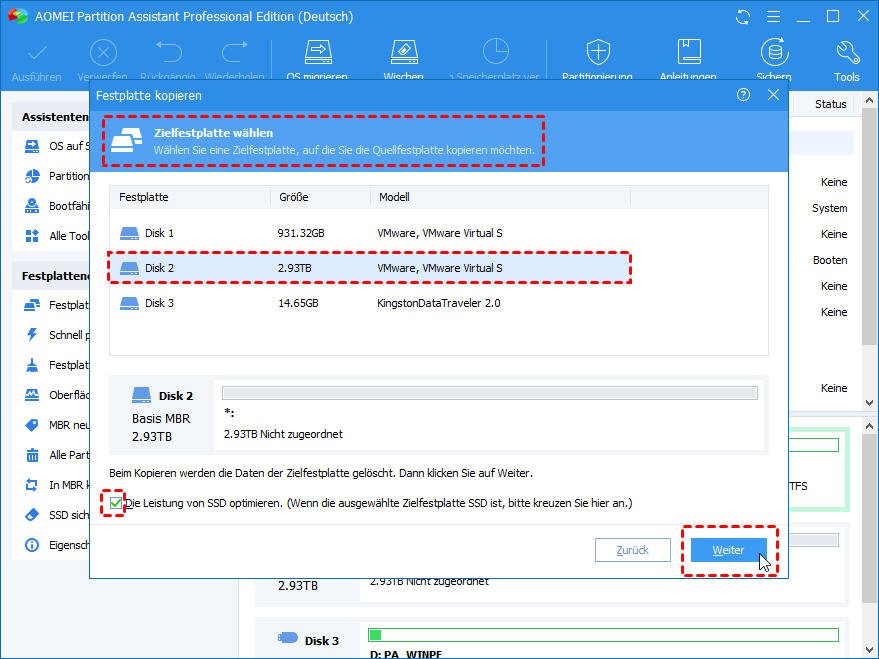This screenshot has height=659, width=879.
Task: Open help in Festplatte kopieren dialog
Action: 743,95
